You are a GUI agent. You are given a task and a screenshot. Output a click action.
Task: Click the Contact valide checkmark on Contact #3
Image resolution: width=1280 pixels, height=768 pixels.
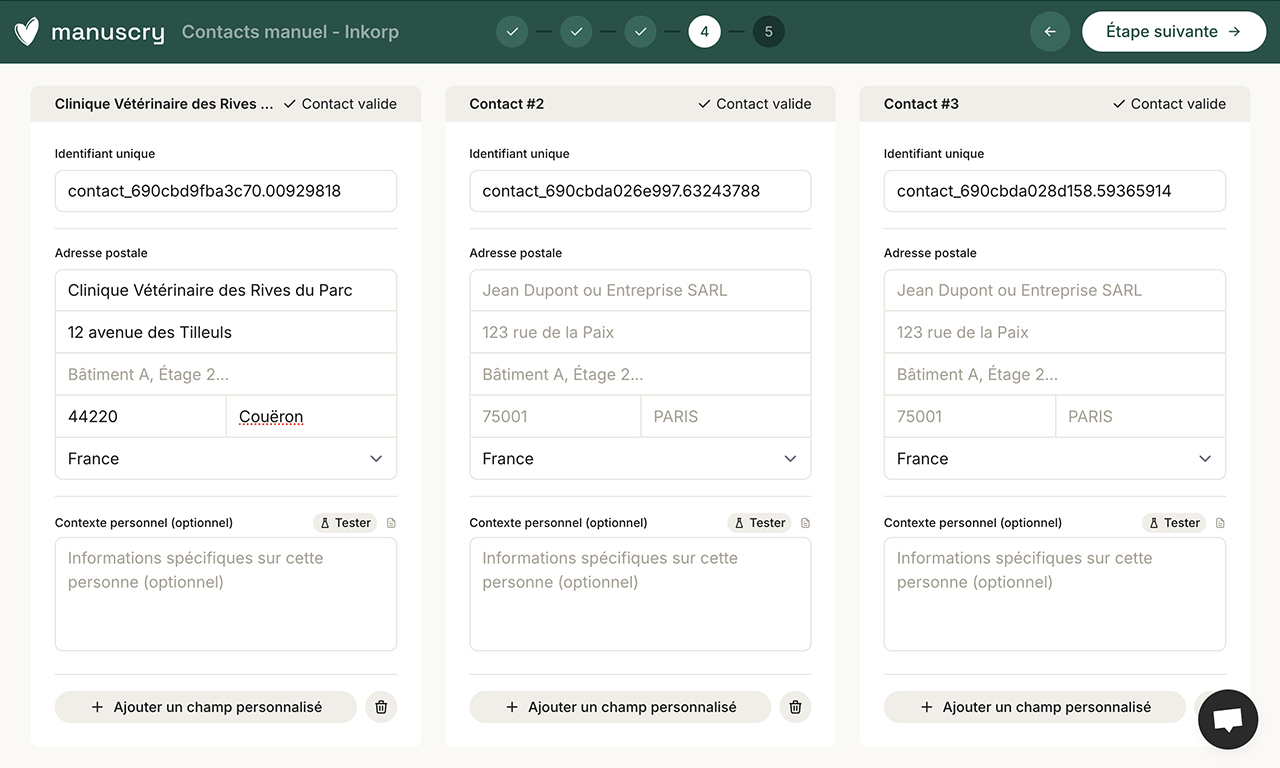point(1118,103)
